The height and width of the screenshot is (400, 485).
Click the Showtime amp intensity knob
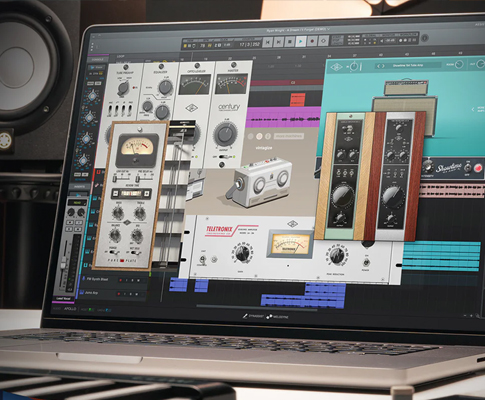[x=427, y=166]
